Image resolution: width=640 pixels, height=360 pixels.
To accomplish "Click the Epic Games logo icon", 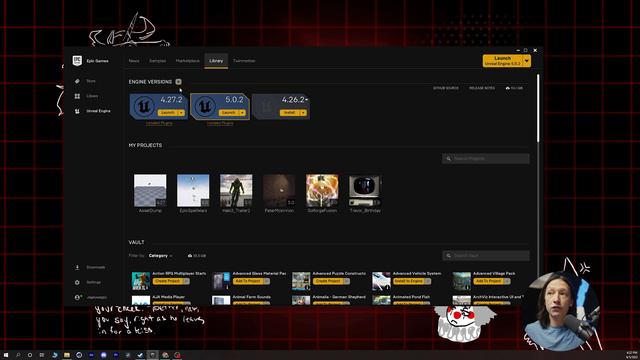I will tap(77, 61).
